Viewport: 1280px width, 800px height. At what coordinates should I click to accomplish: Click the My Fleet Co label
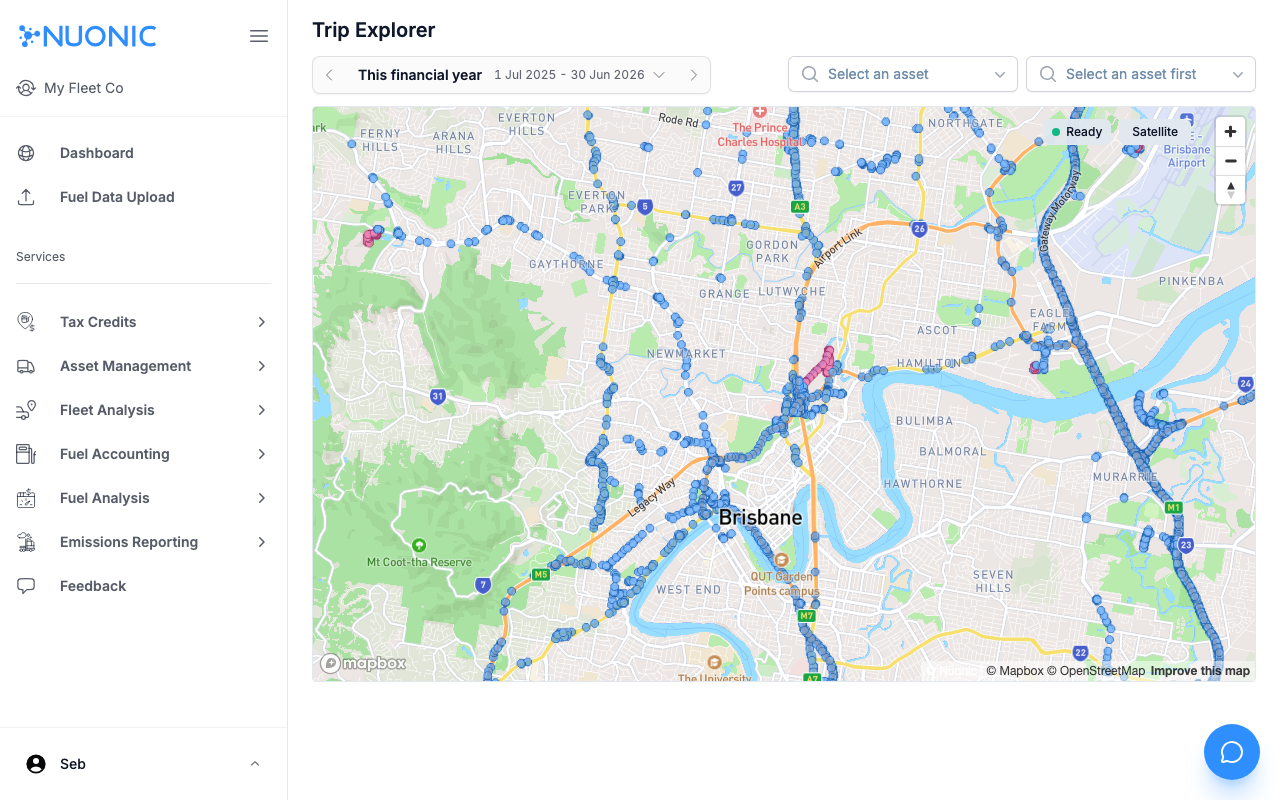pyautogui.click(x=84, y=88)
